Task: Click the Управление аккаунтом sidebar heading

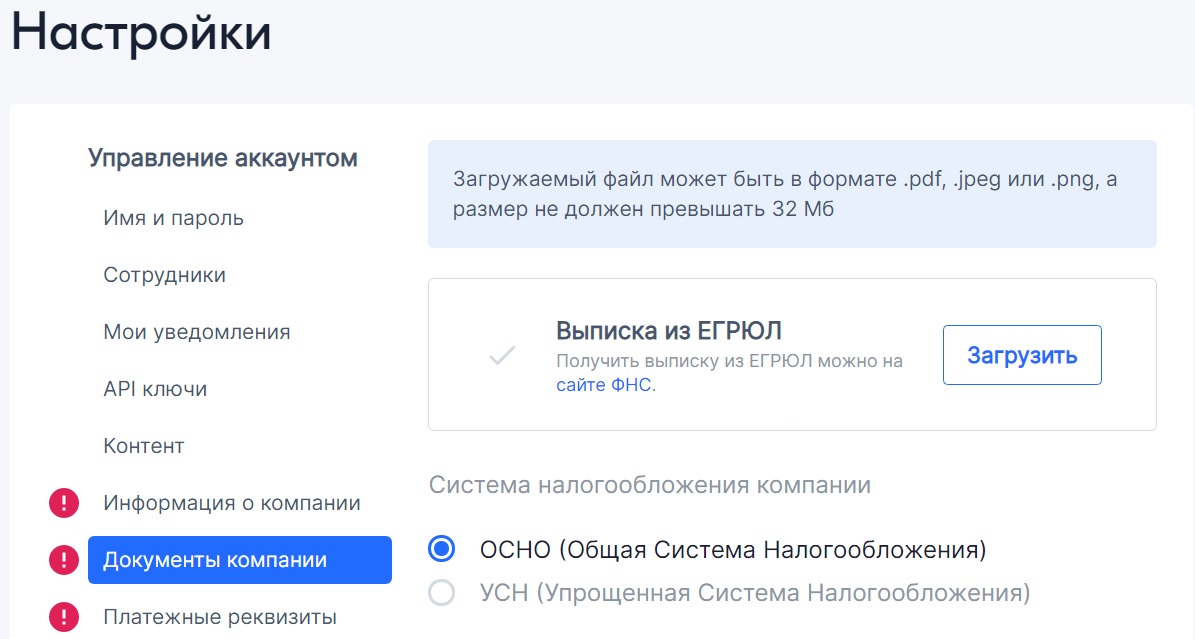Action: (x=223, y=158)
